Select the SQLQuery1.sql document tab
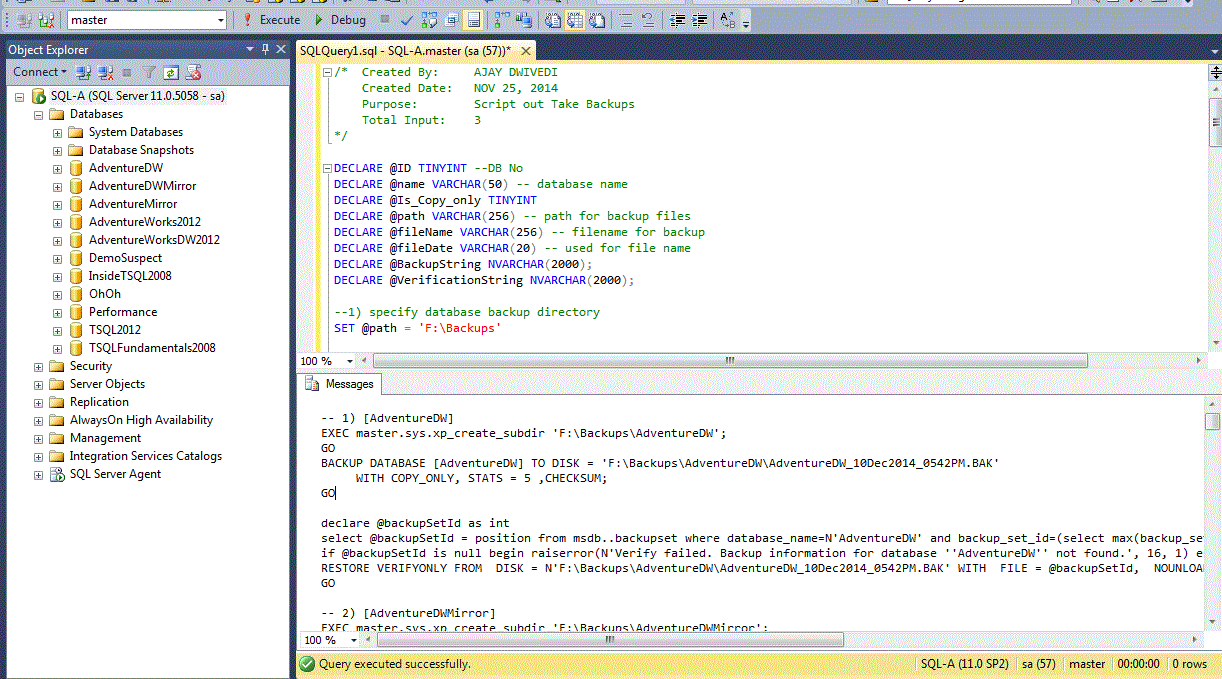 [x=405, y=51]
